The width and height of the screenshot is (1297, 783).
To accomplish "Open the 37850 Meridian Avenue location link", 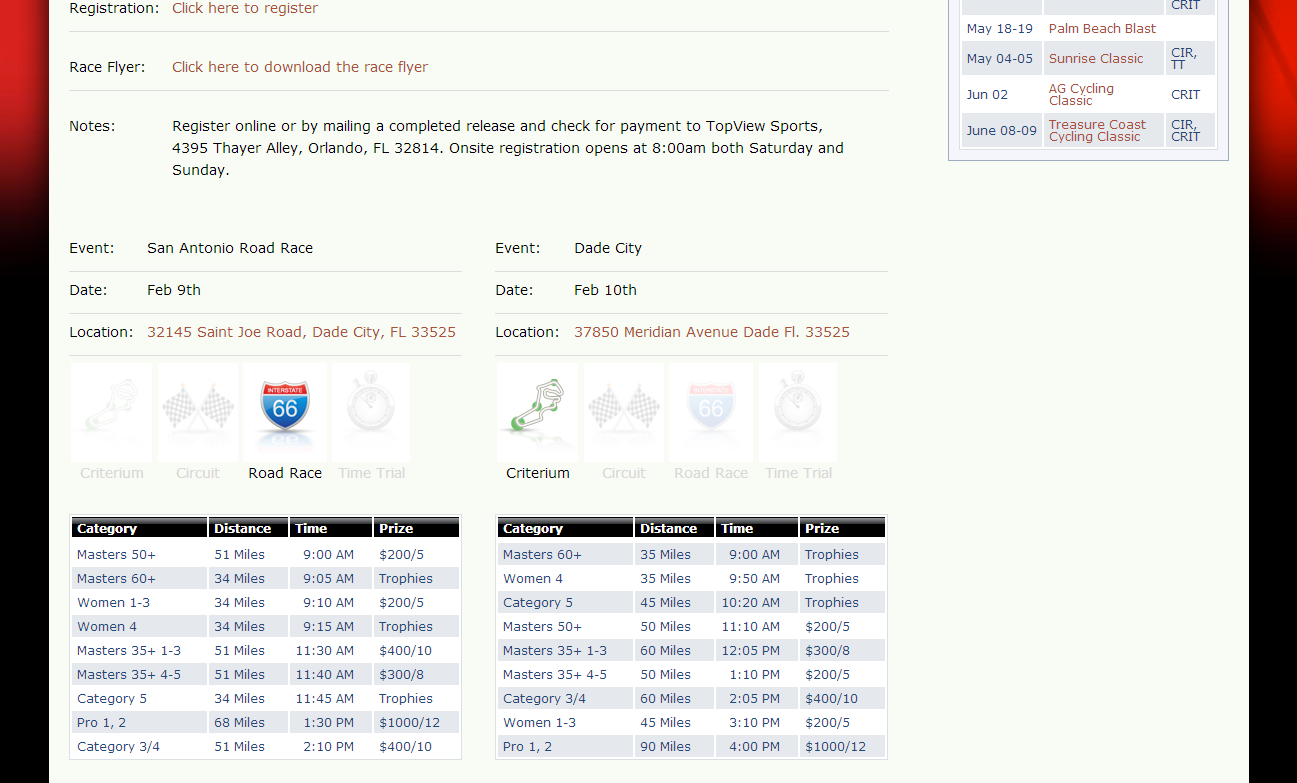I will tap(712, 332).
